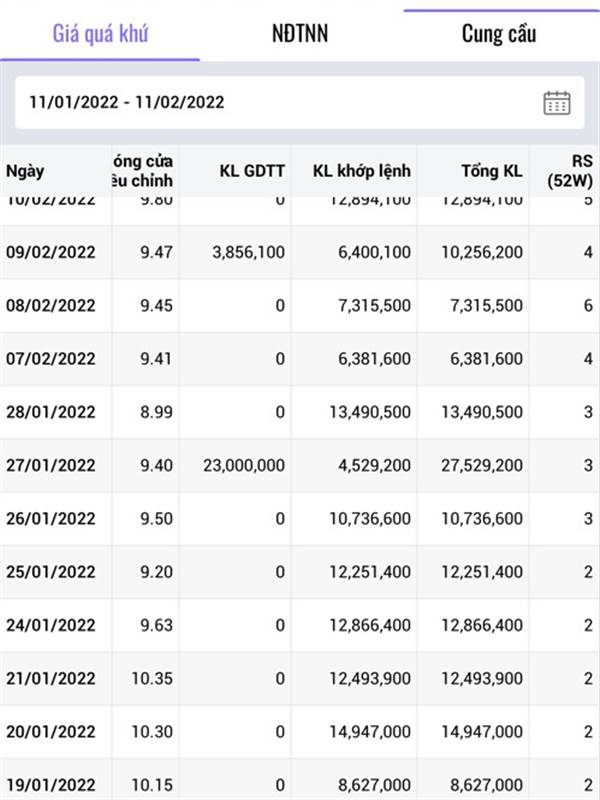Click the KL khớp lệnh column header
This screenshot has height=800, width=600.
pos(362,171)
